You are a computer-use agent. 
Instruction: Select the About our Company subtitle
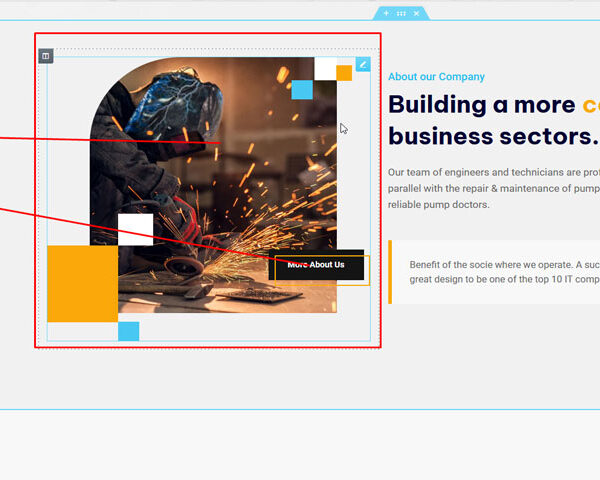click(436, 77)
